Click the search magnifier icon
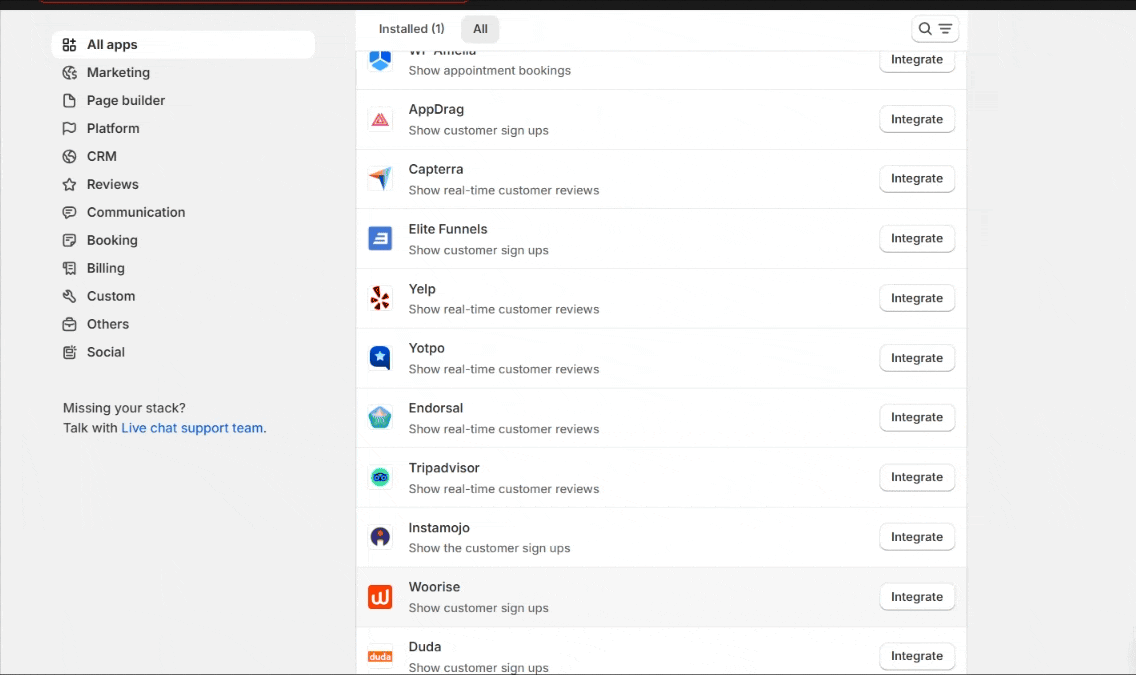 coord(925,29)
